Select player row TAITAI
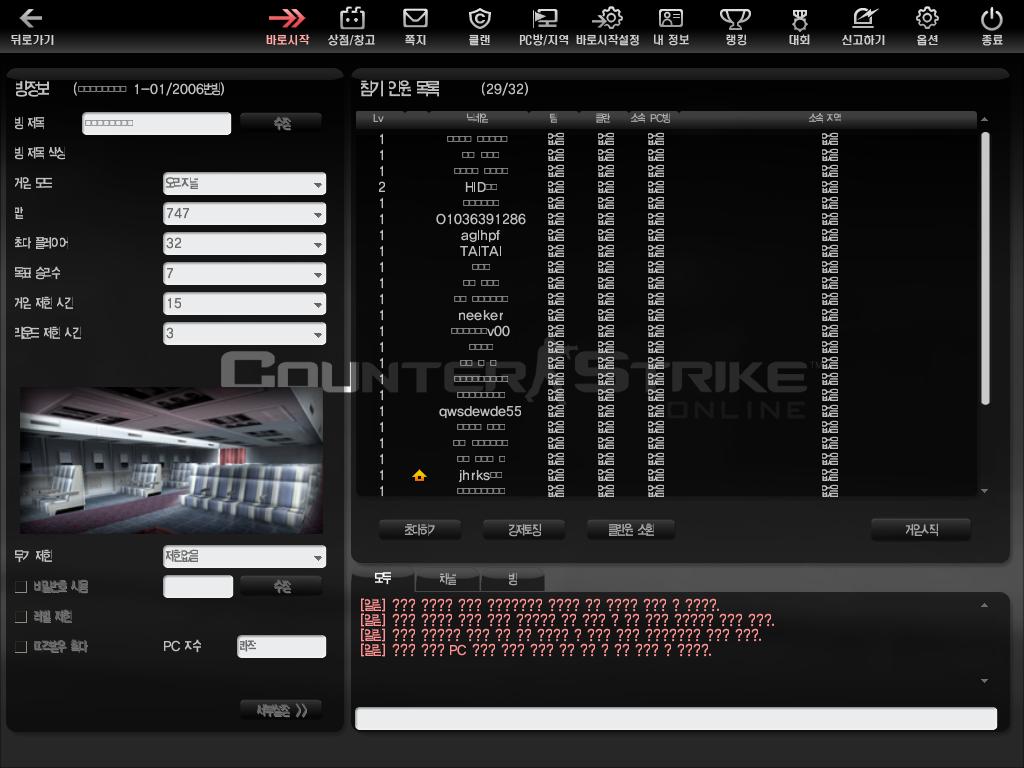Screen dimensions: 1024x768 tap(666, 251)
